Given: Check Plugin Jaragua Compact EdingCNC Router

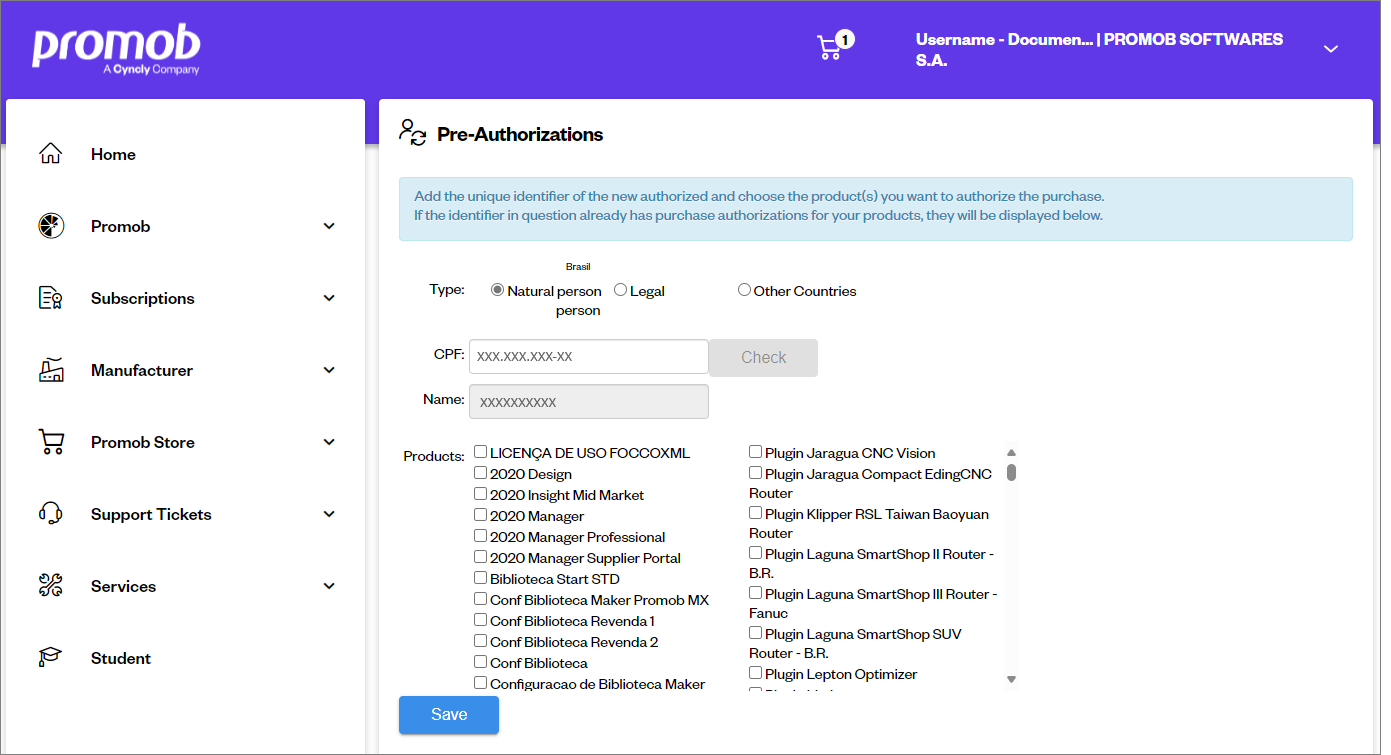Looking at the screenshot, I should (x=756, y=473).
